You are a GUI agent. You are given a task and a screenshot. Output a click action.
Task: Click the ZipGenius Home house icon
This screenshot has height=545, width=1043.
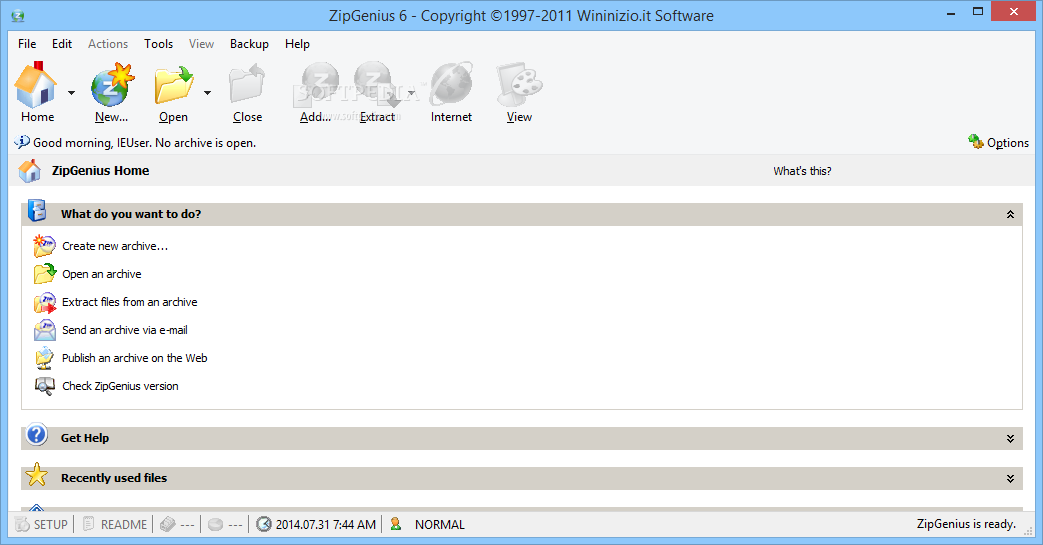tap(29, 171)
